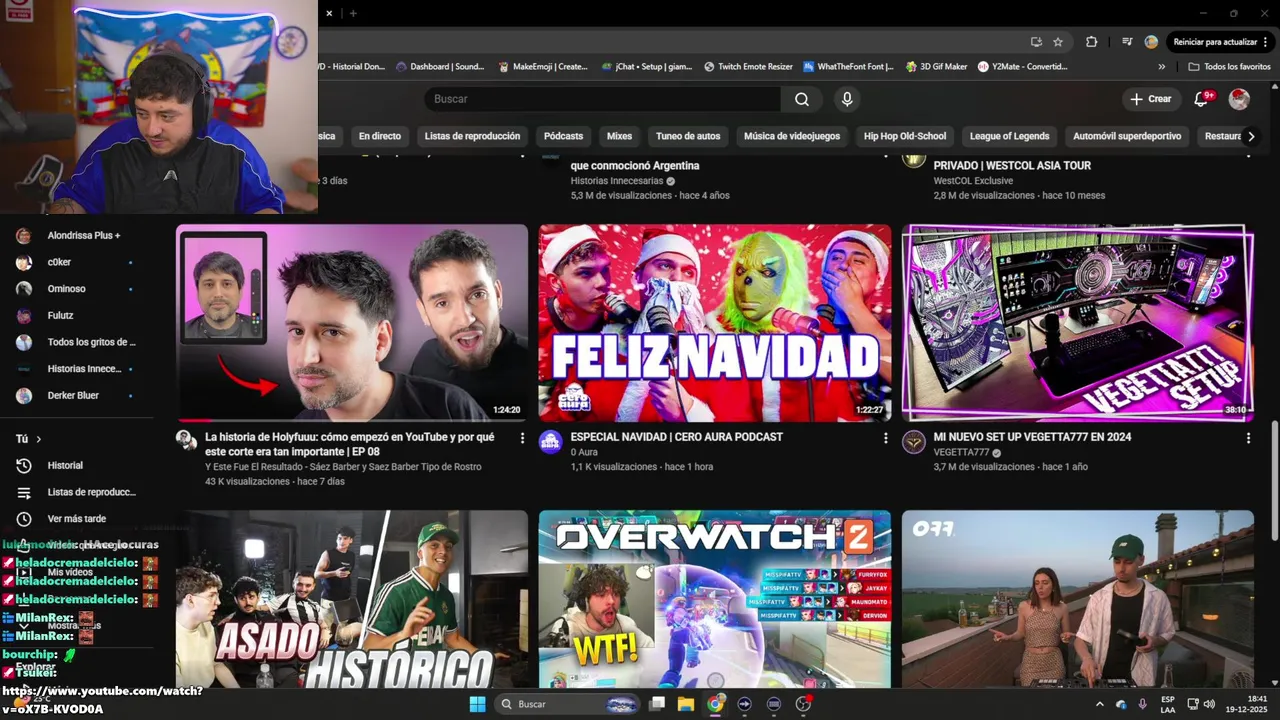Bookmark this page with the star icon
This screenshot has width=1280, height=720.
(1058, 42)
